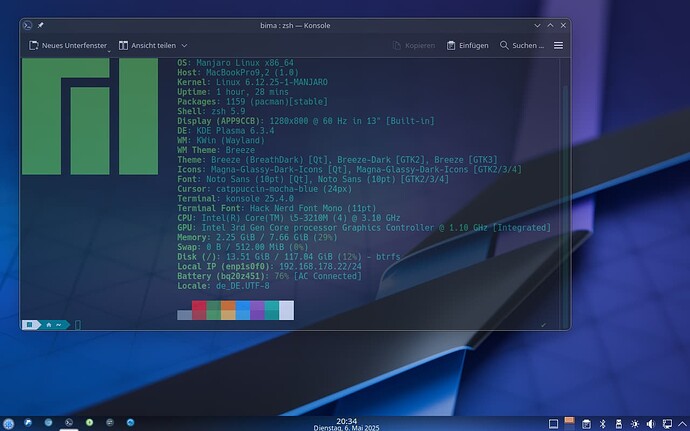Image resolution: width=690 pixels, height=431 pixels.
Task: Click the 'OS: Manjaro Linux x86_64' line
Action: click(x=235, y=63)
